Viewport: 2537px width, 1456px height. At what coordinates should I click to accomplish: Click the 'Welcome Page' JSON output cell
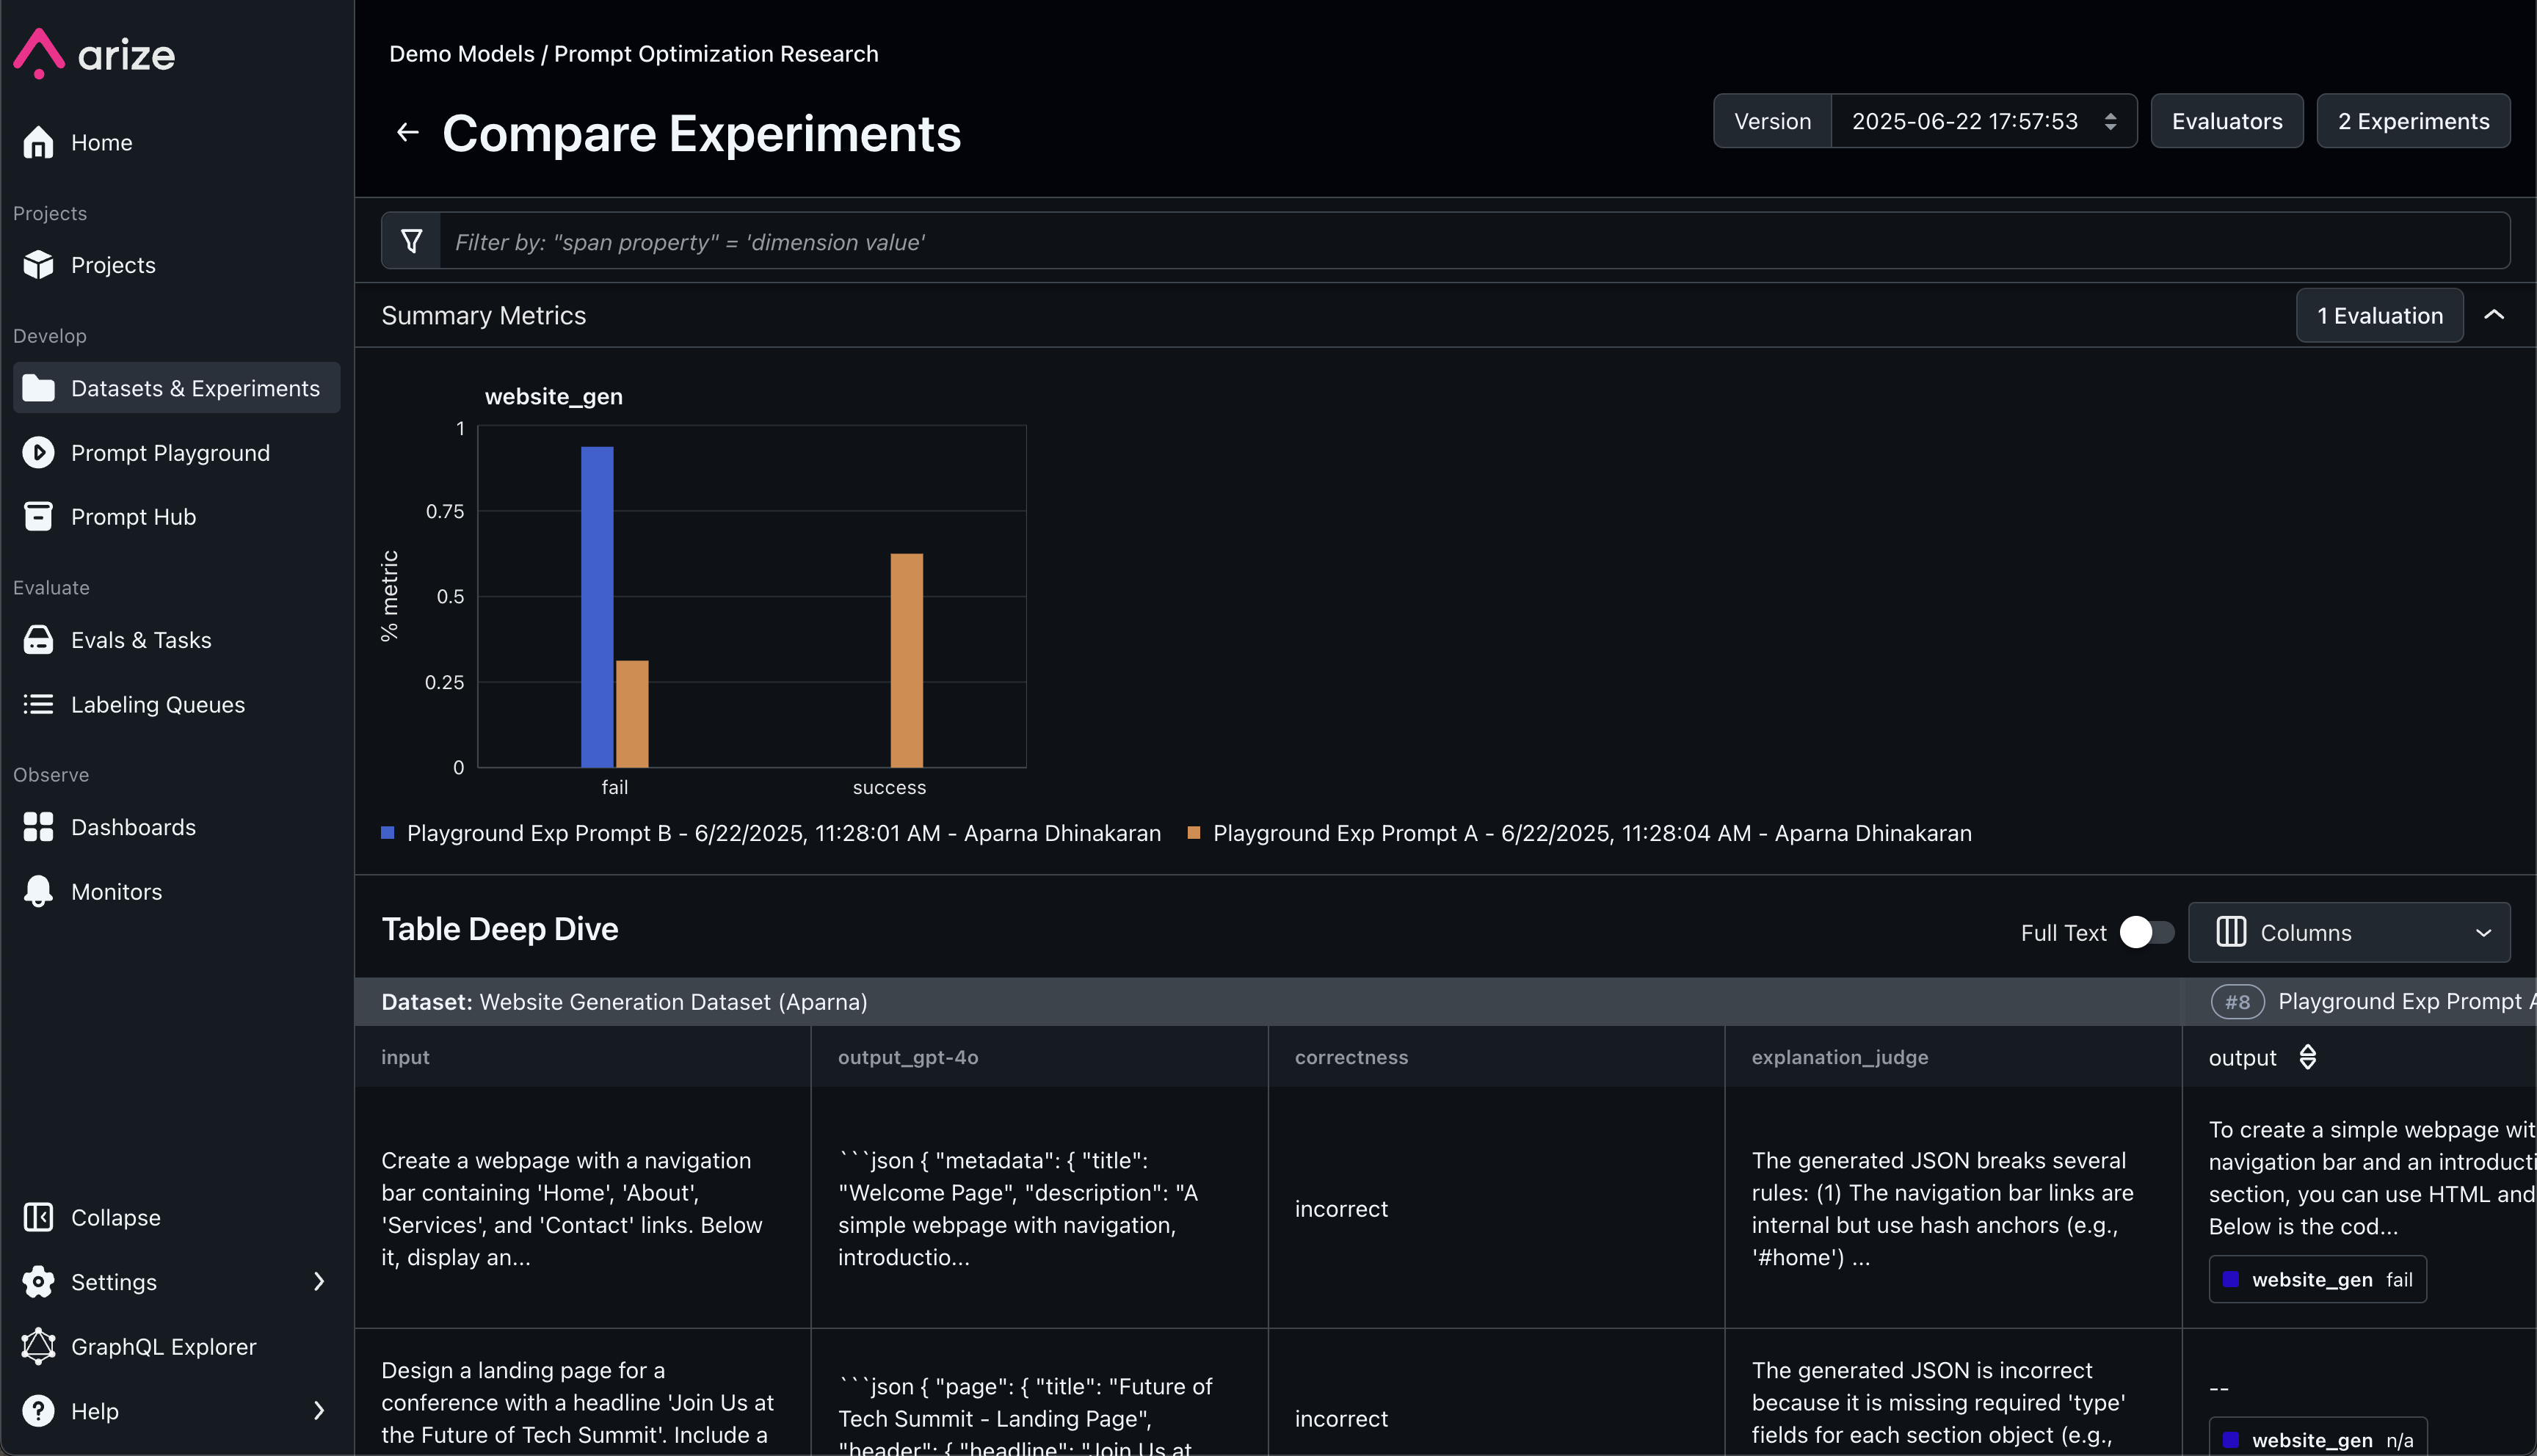(1039, 1208)
